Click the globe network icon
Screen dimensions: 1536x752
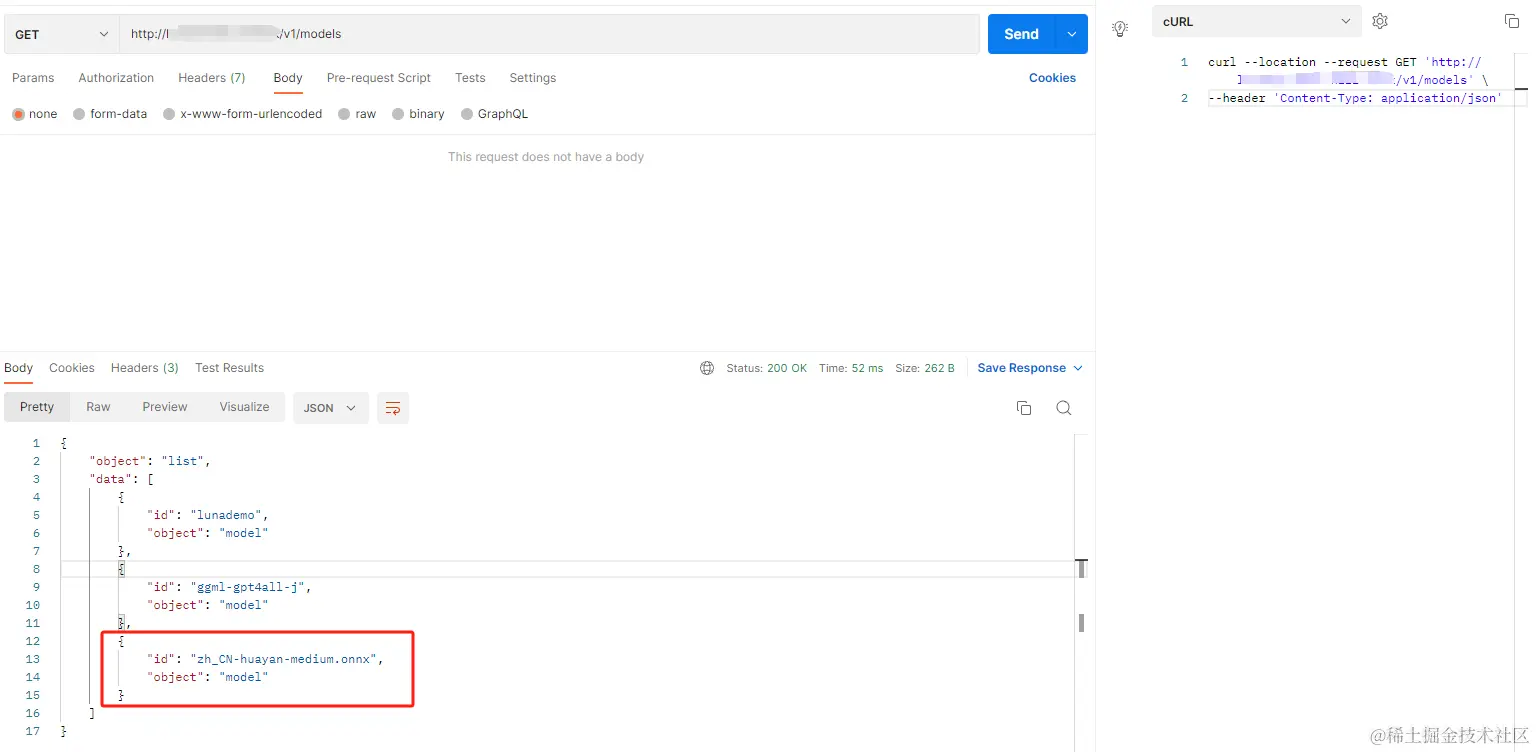[707, 368]
